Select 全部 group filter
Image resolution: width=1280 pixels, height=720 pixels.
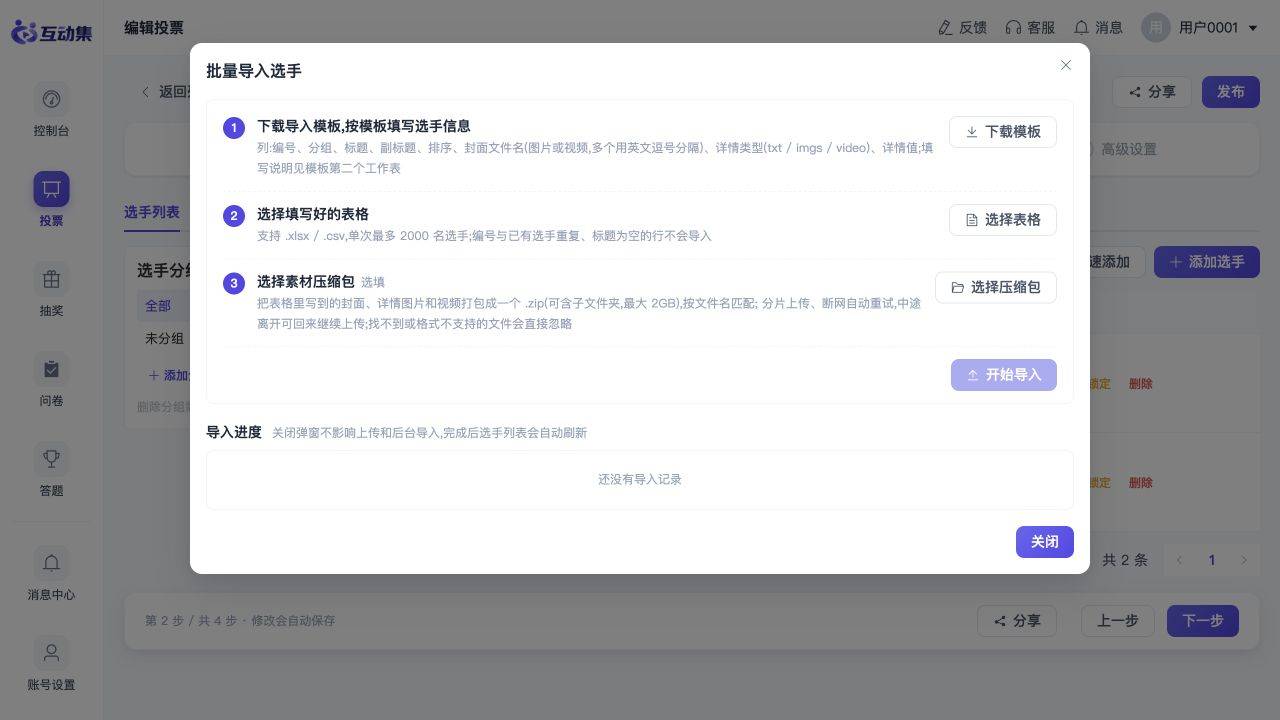158,306
